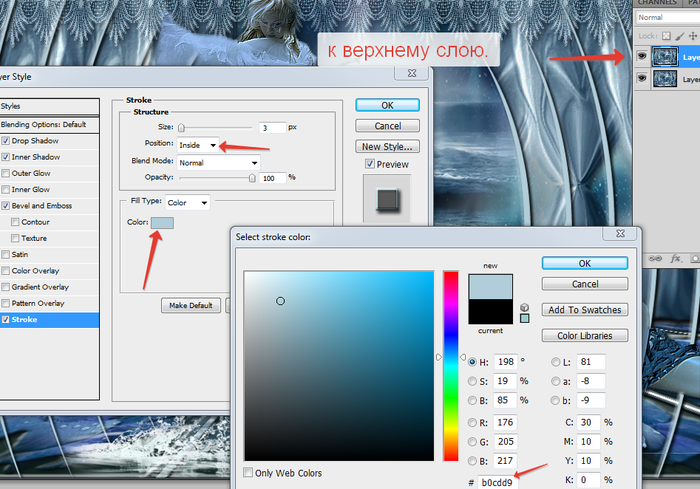Image resolution: width=700 pixels, height=489 pixels.
Task: Click lock image pixels brush icon
Action: point(679,36)
